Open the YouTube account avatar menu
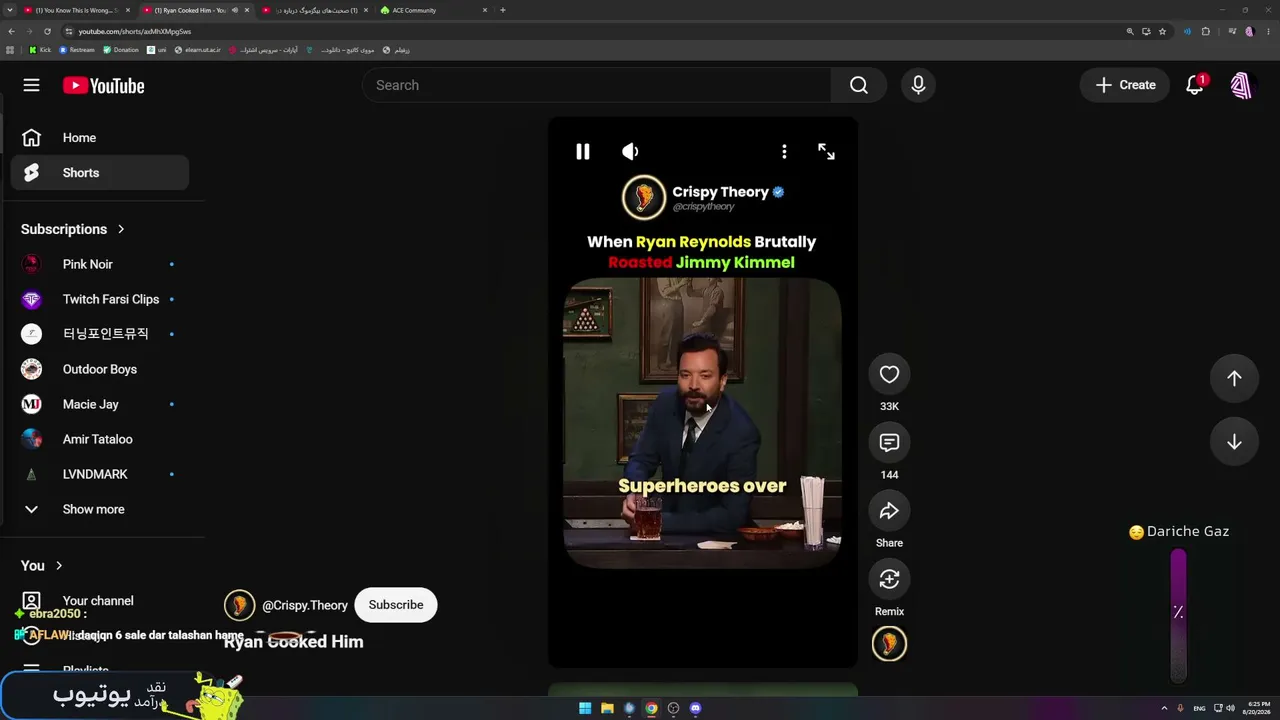1280x720 pixels. tap(1241, 85)
